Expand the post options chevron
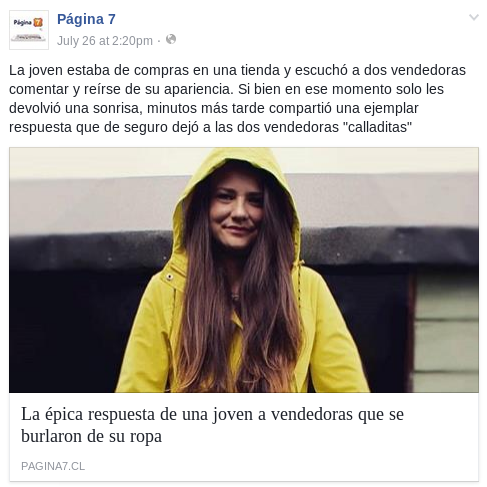The width and height of the screenshot is (487, 487). (474, 17)
